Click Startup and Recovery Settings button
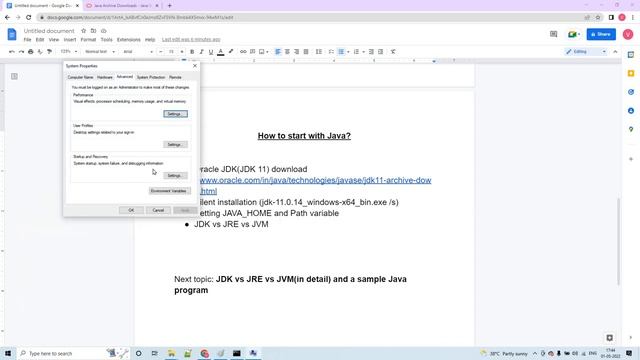The image size is (640, 360). point(176,176)
